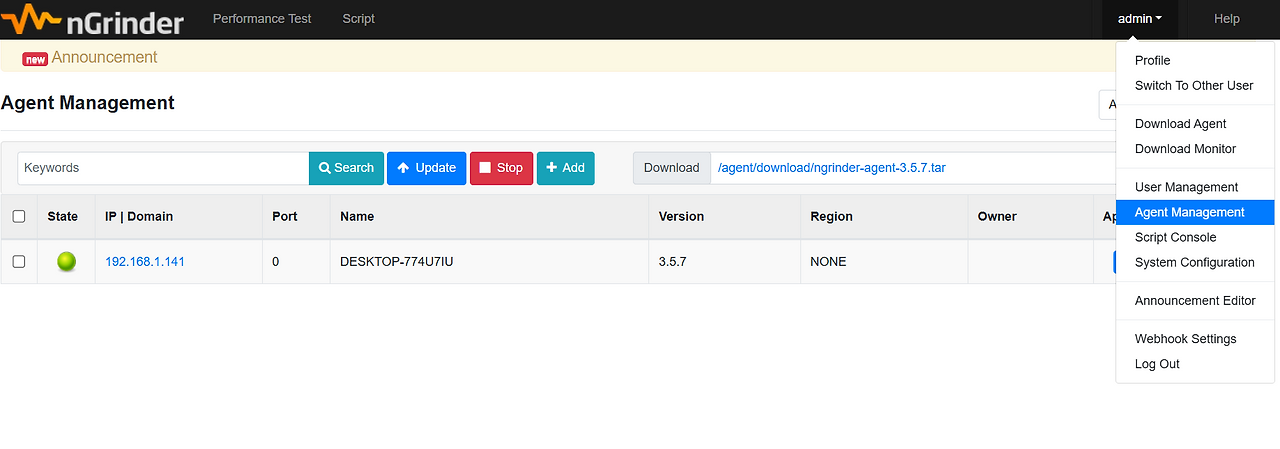Click the Agent Management page heading
The width and height of the screenshot is (1280, 449).
coord(88,103)
